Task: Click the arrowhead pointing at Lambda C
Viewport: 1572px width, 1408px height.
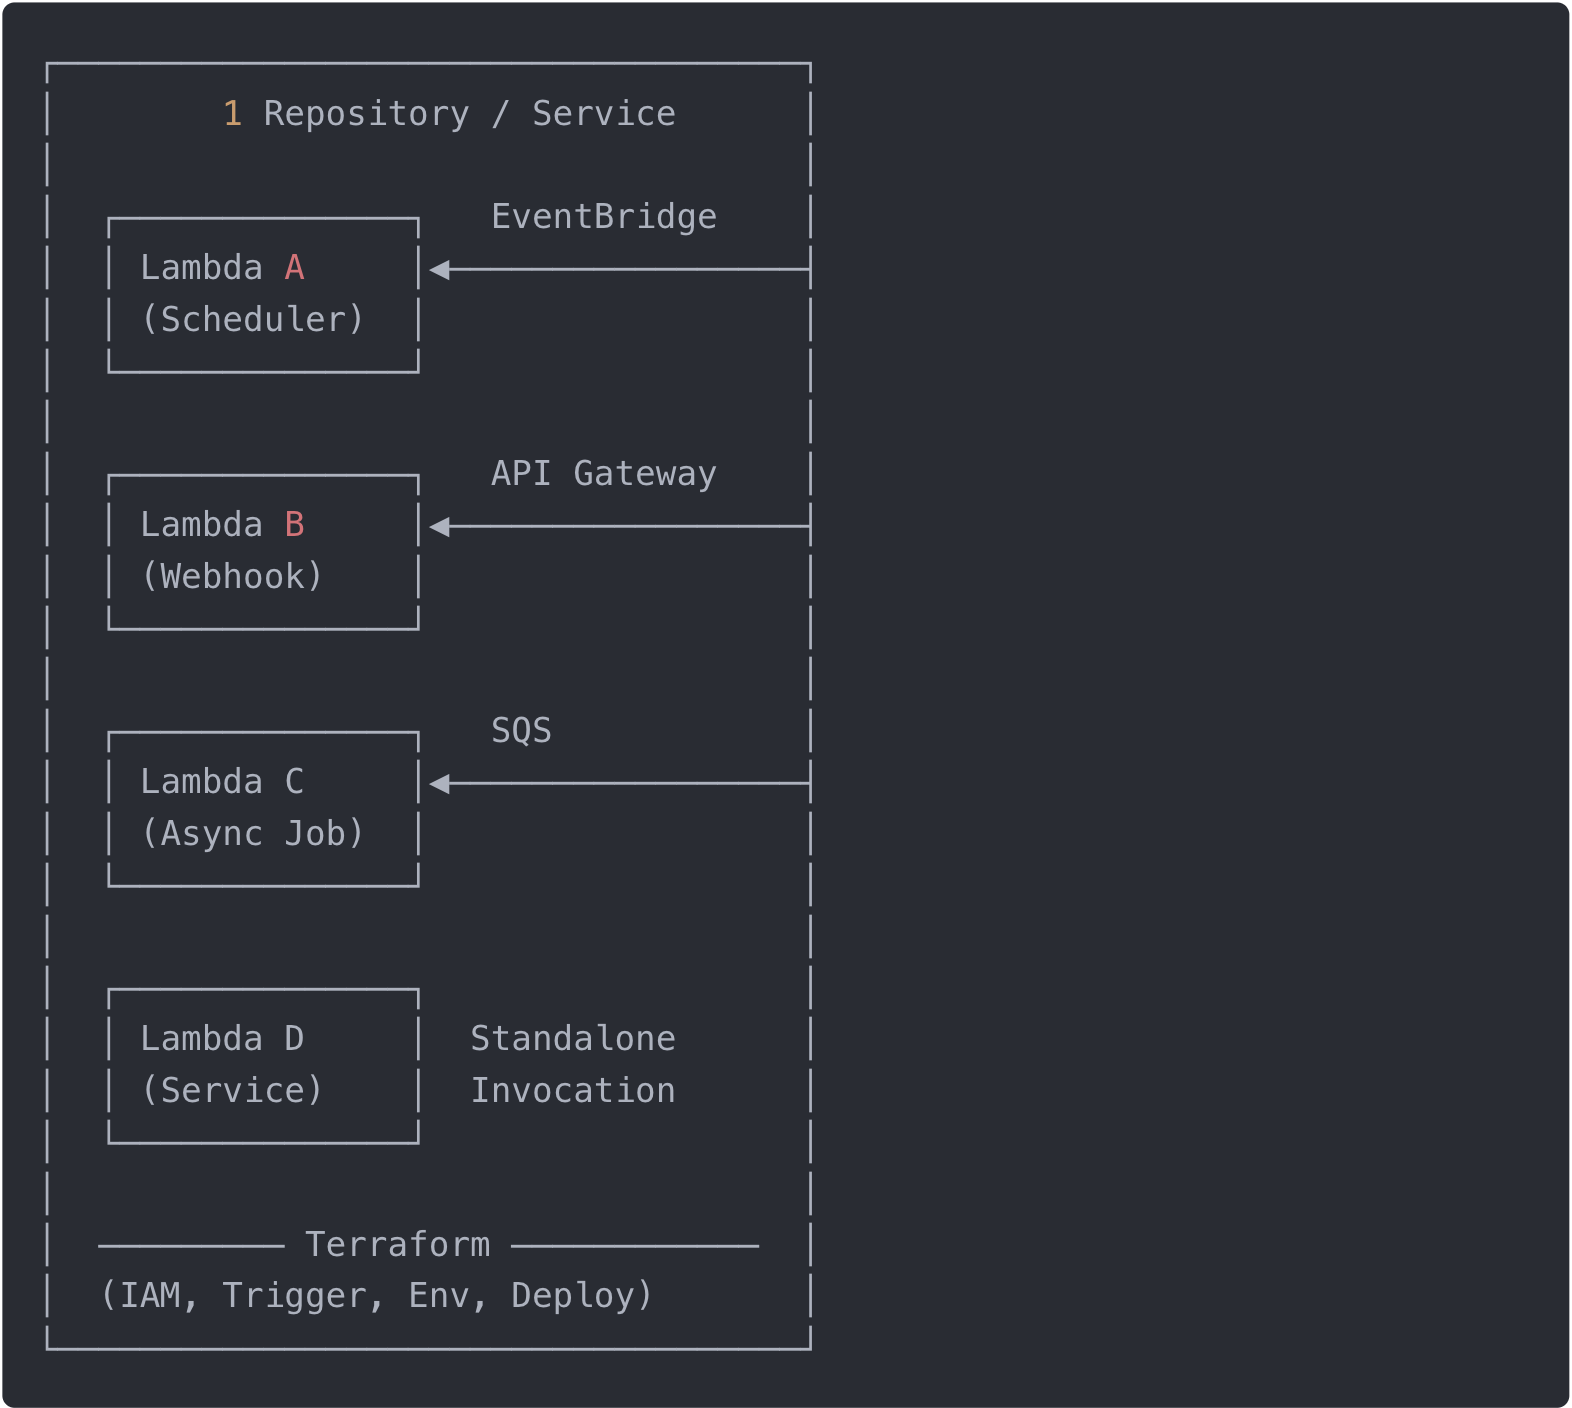Action: pos(440,784)
